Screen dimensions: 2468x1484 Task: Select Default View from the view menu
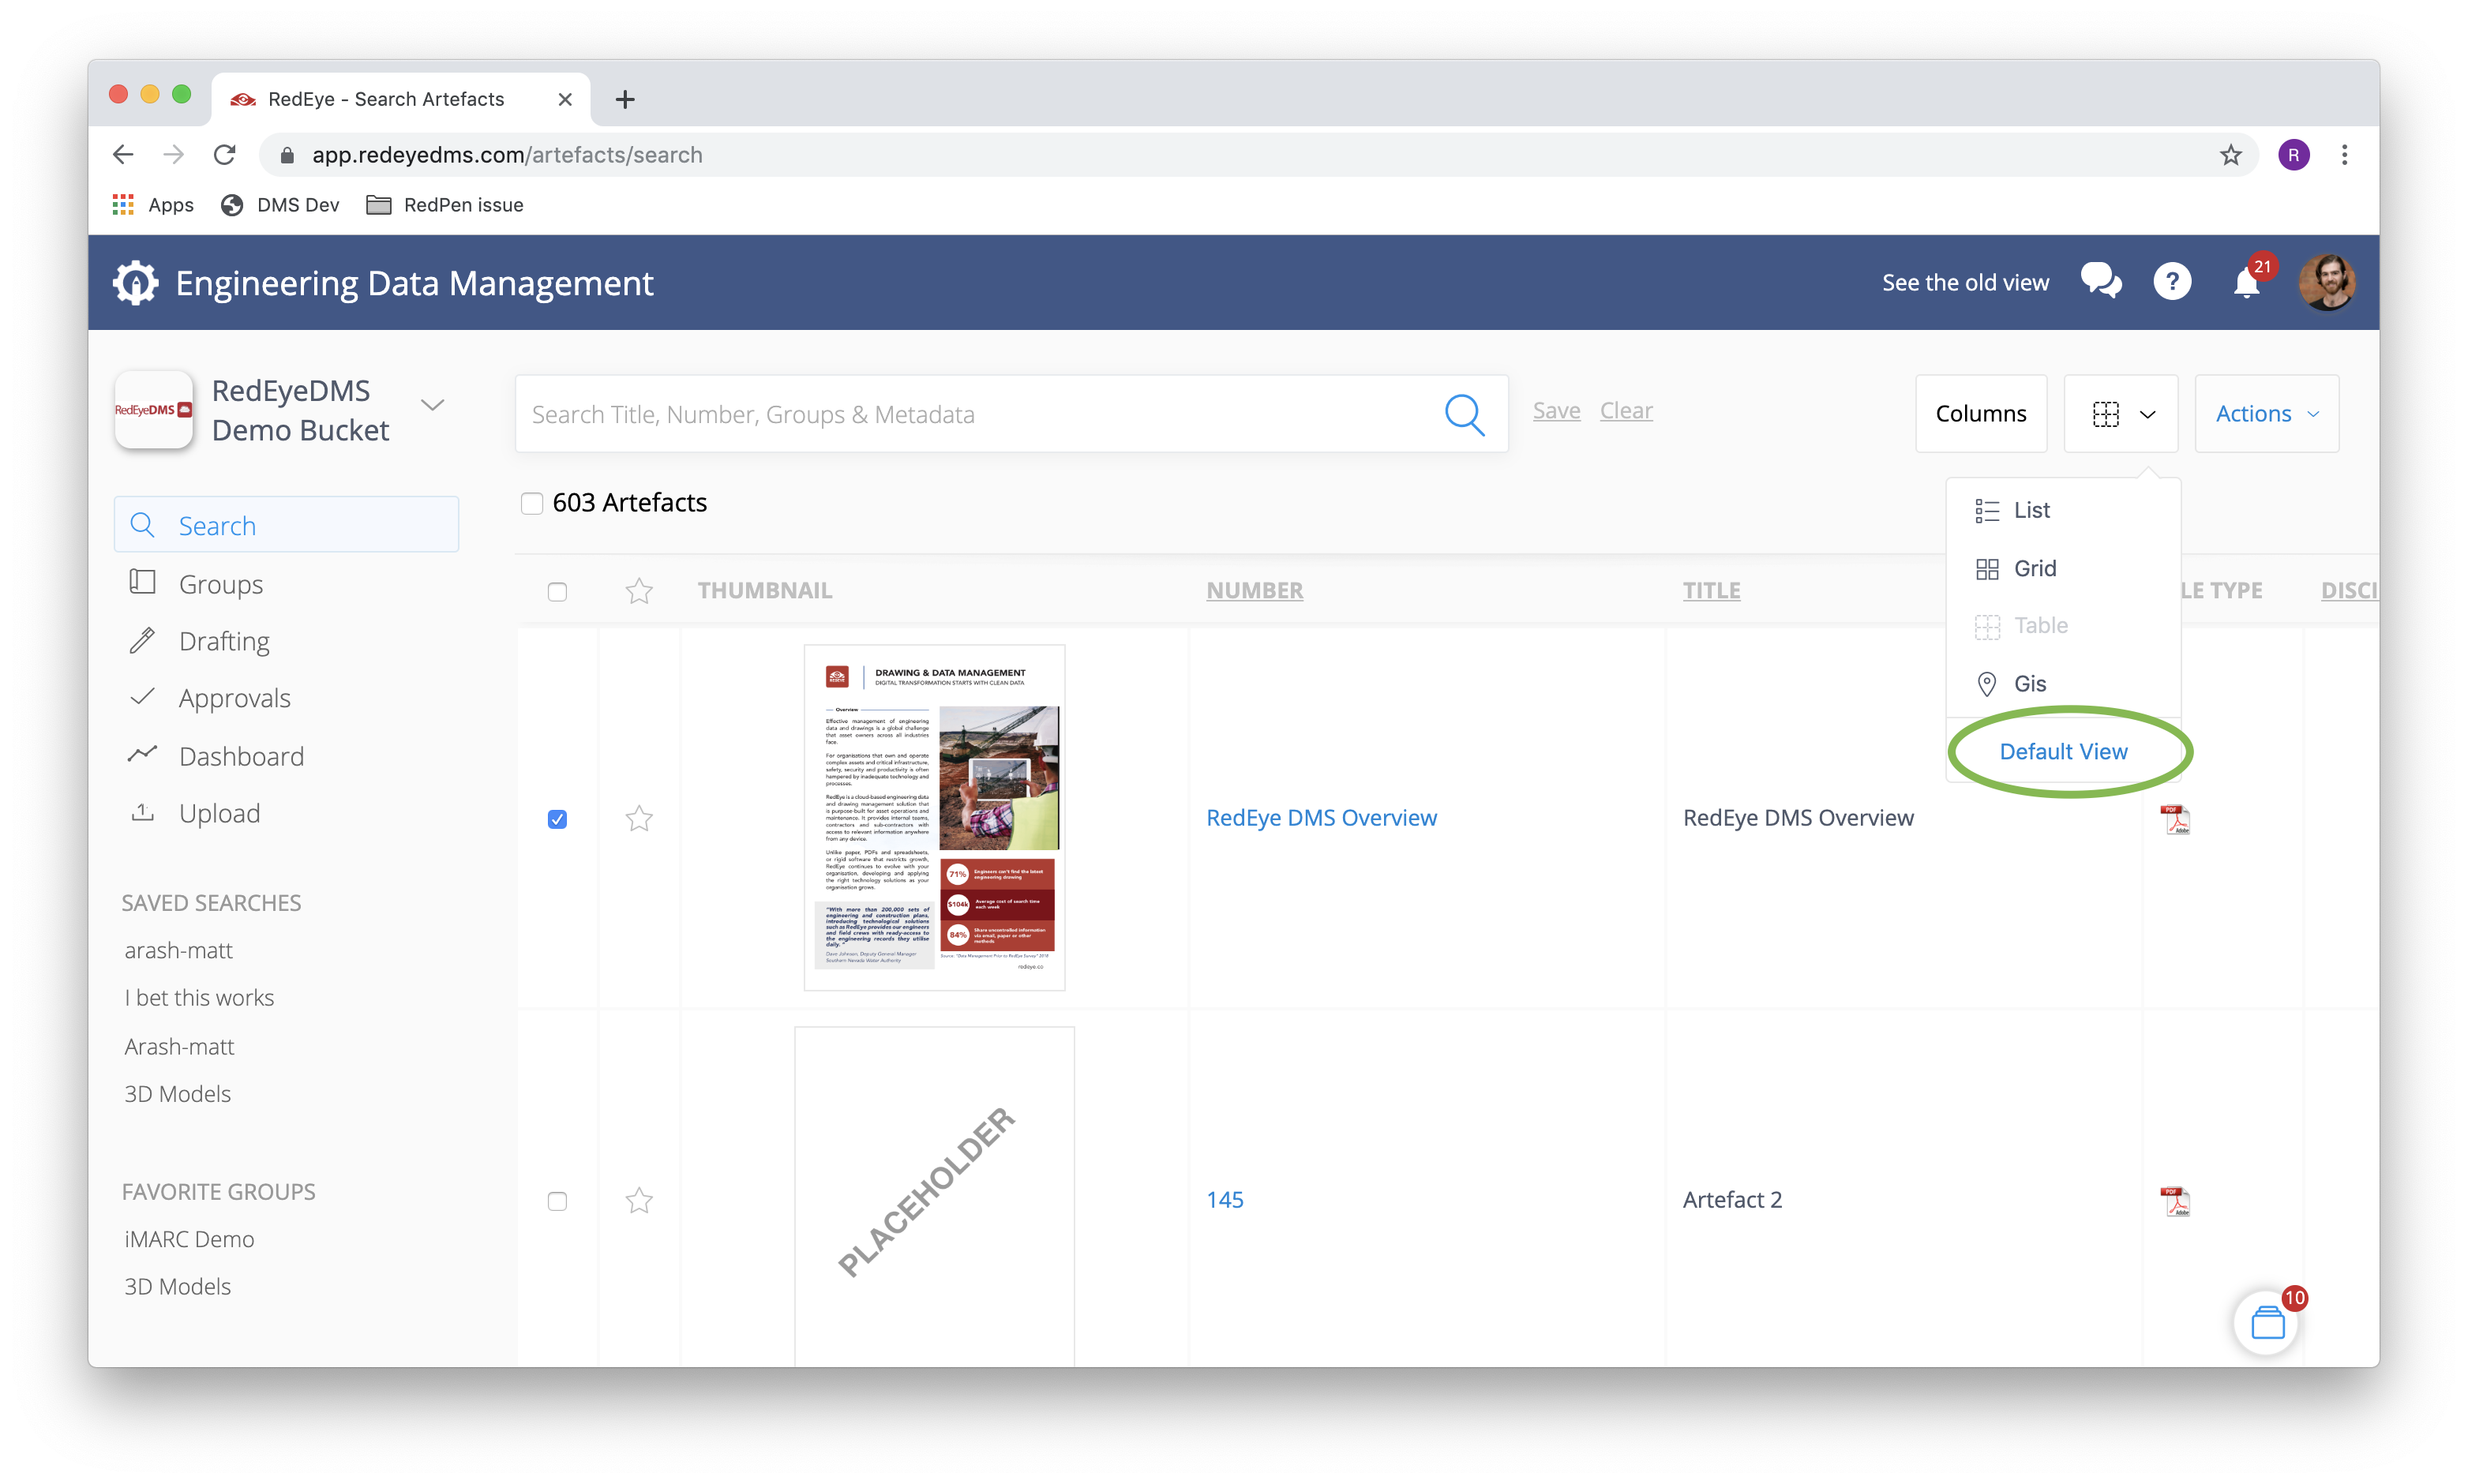click(2064, 751)
